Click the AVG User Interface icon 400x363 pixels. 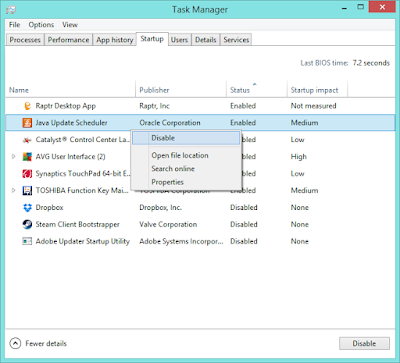27,157
